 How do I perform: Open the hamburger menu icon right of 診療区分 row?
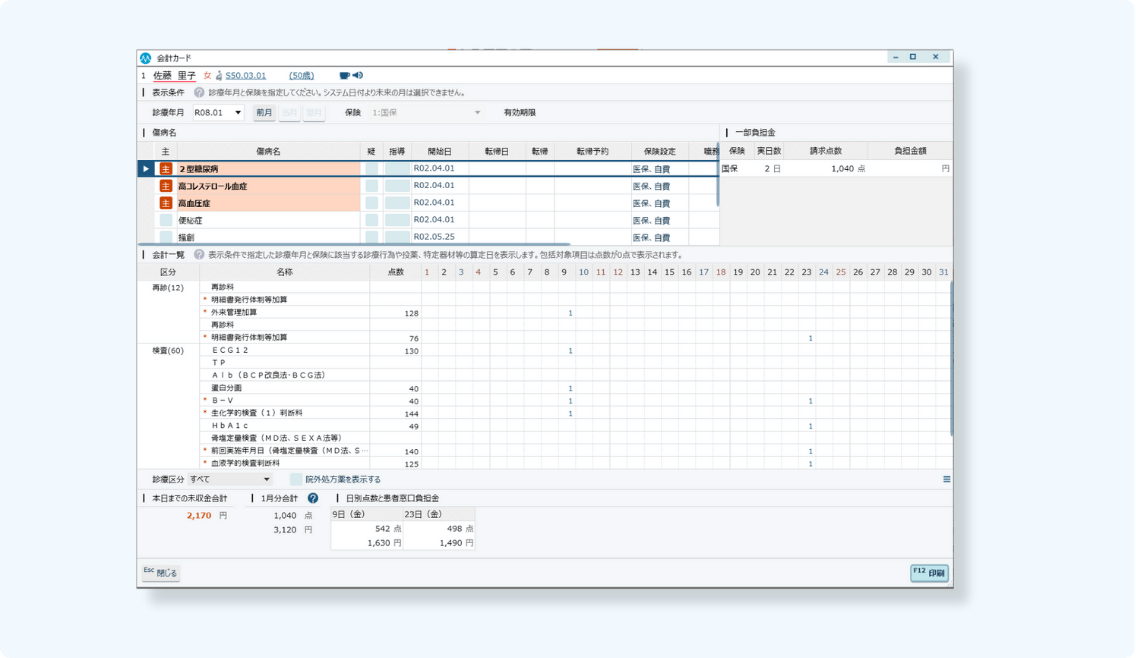pyautogui.click(x=946, y=480)
